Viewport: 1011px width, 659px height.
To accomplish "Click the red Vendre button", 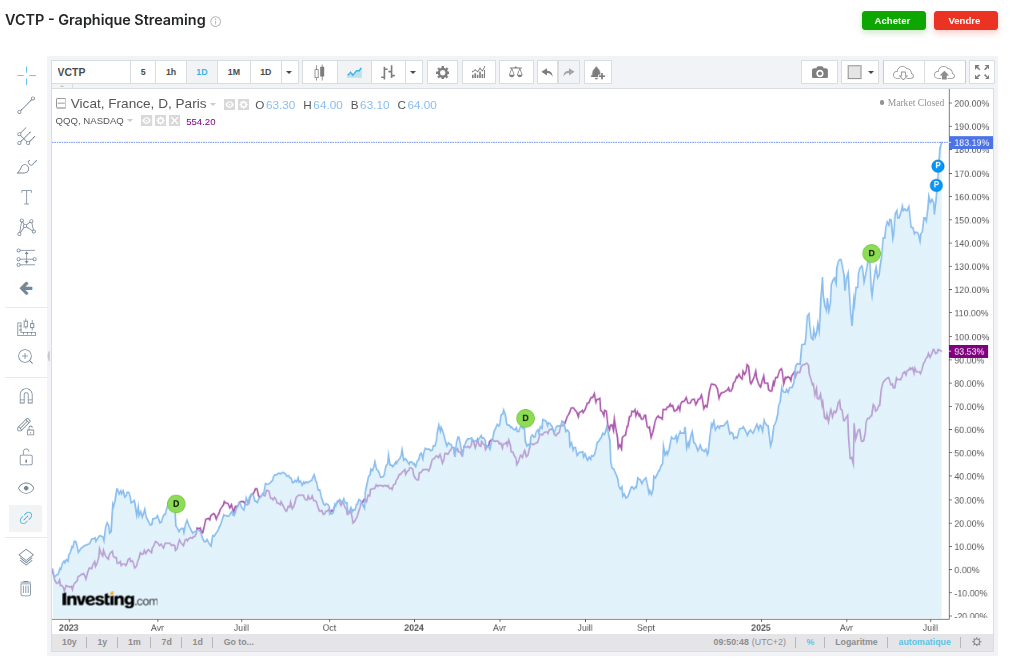I will coord(965,21).
